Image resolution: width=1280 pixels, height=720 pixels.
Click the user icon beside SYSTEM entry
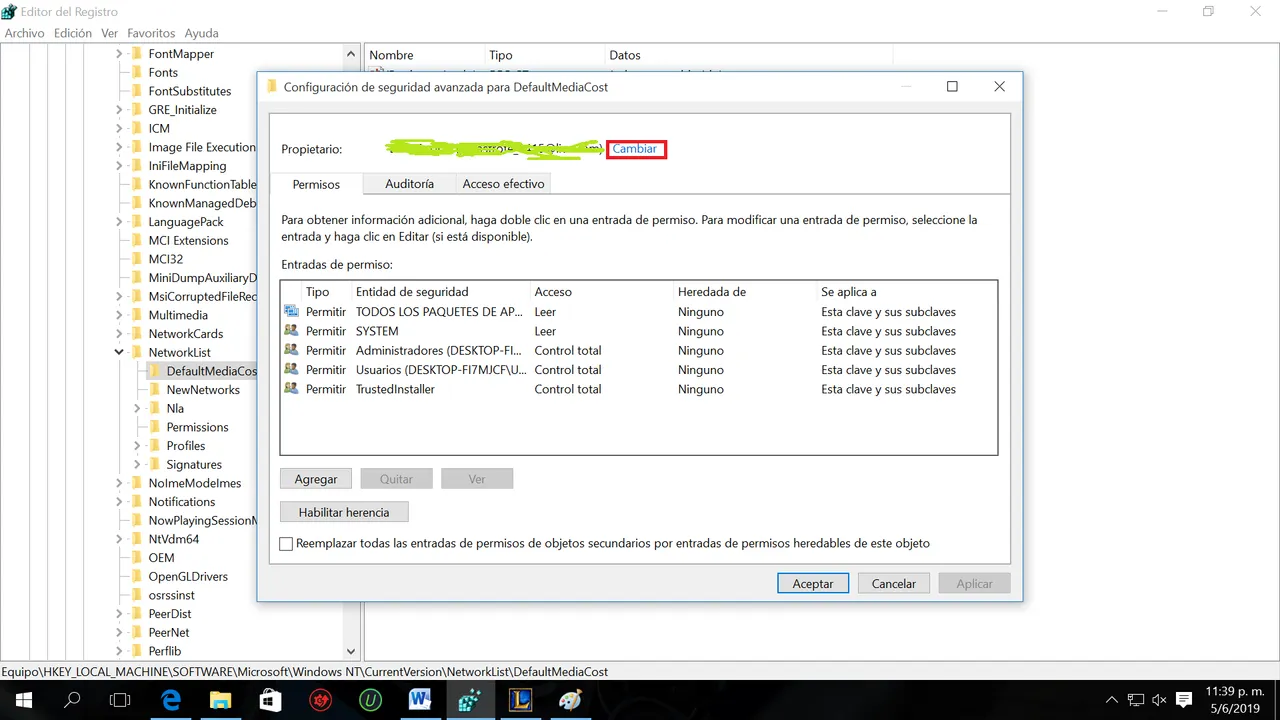pos(291,331)
